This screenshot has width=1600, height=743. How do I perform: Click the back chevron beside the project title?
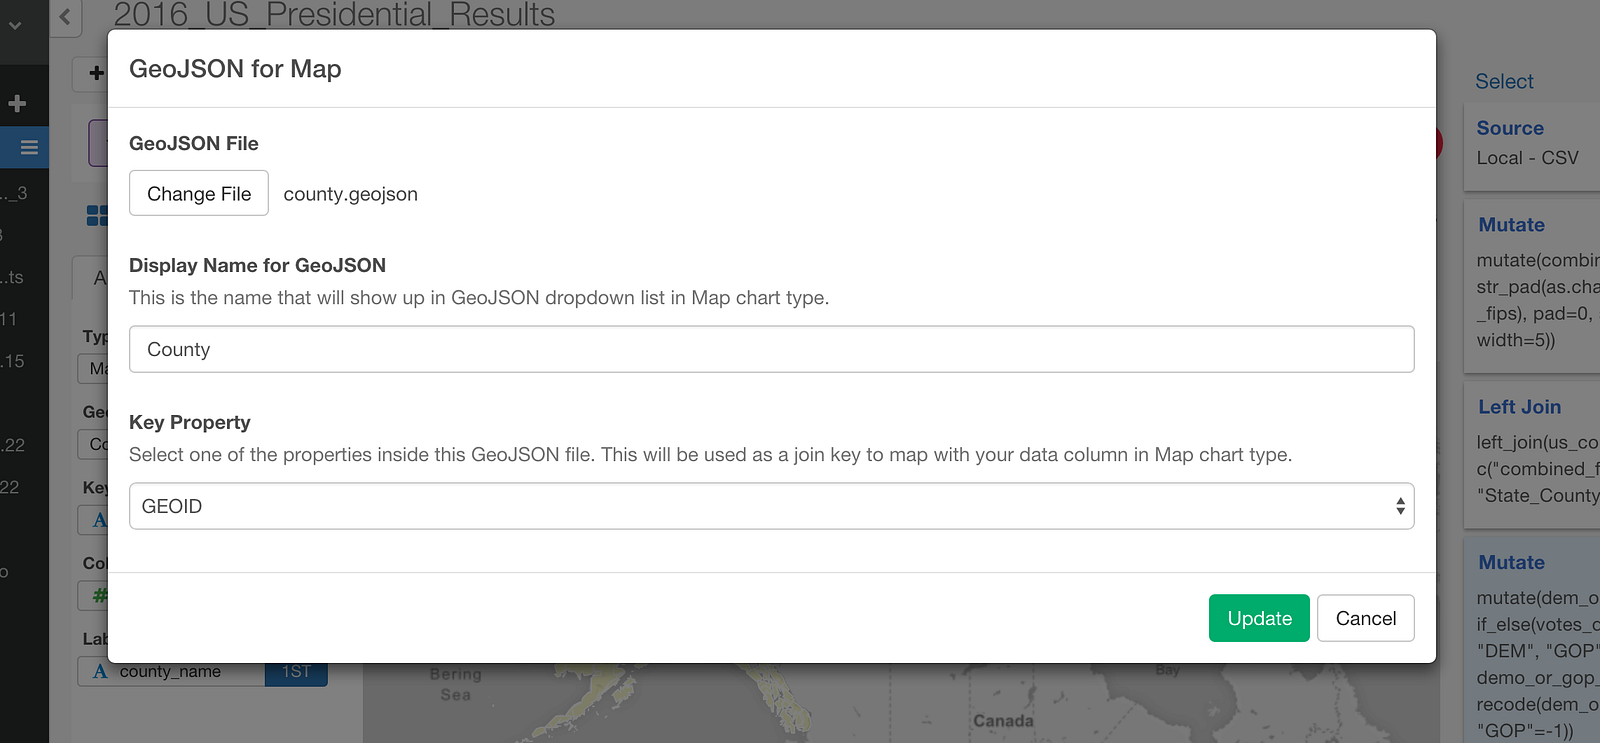pyautogui.click(x=65, y=17)
